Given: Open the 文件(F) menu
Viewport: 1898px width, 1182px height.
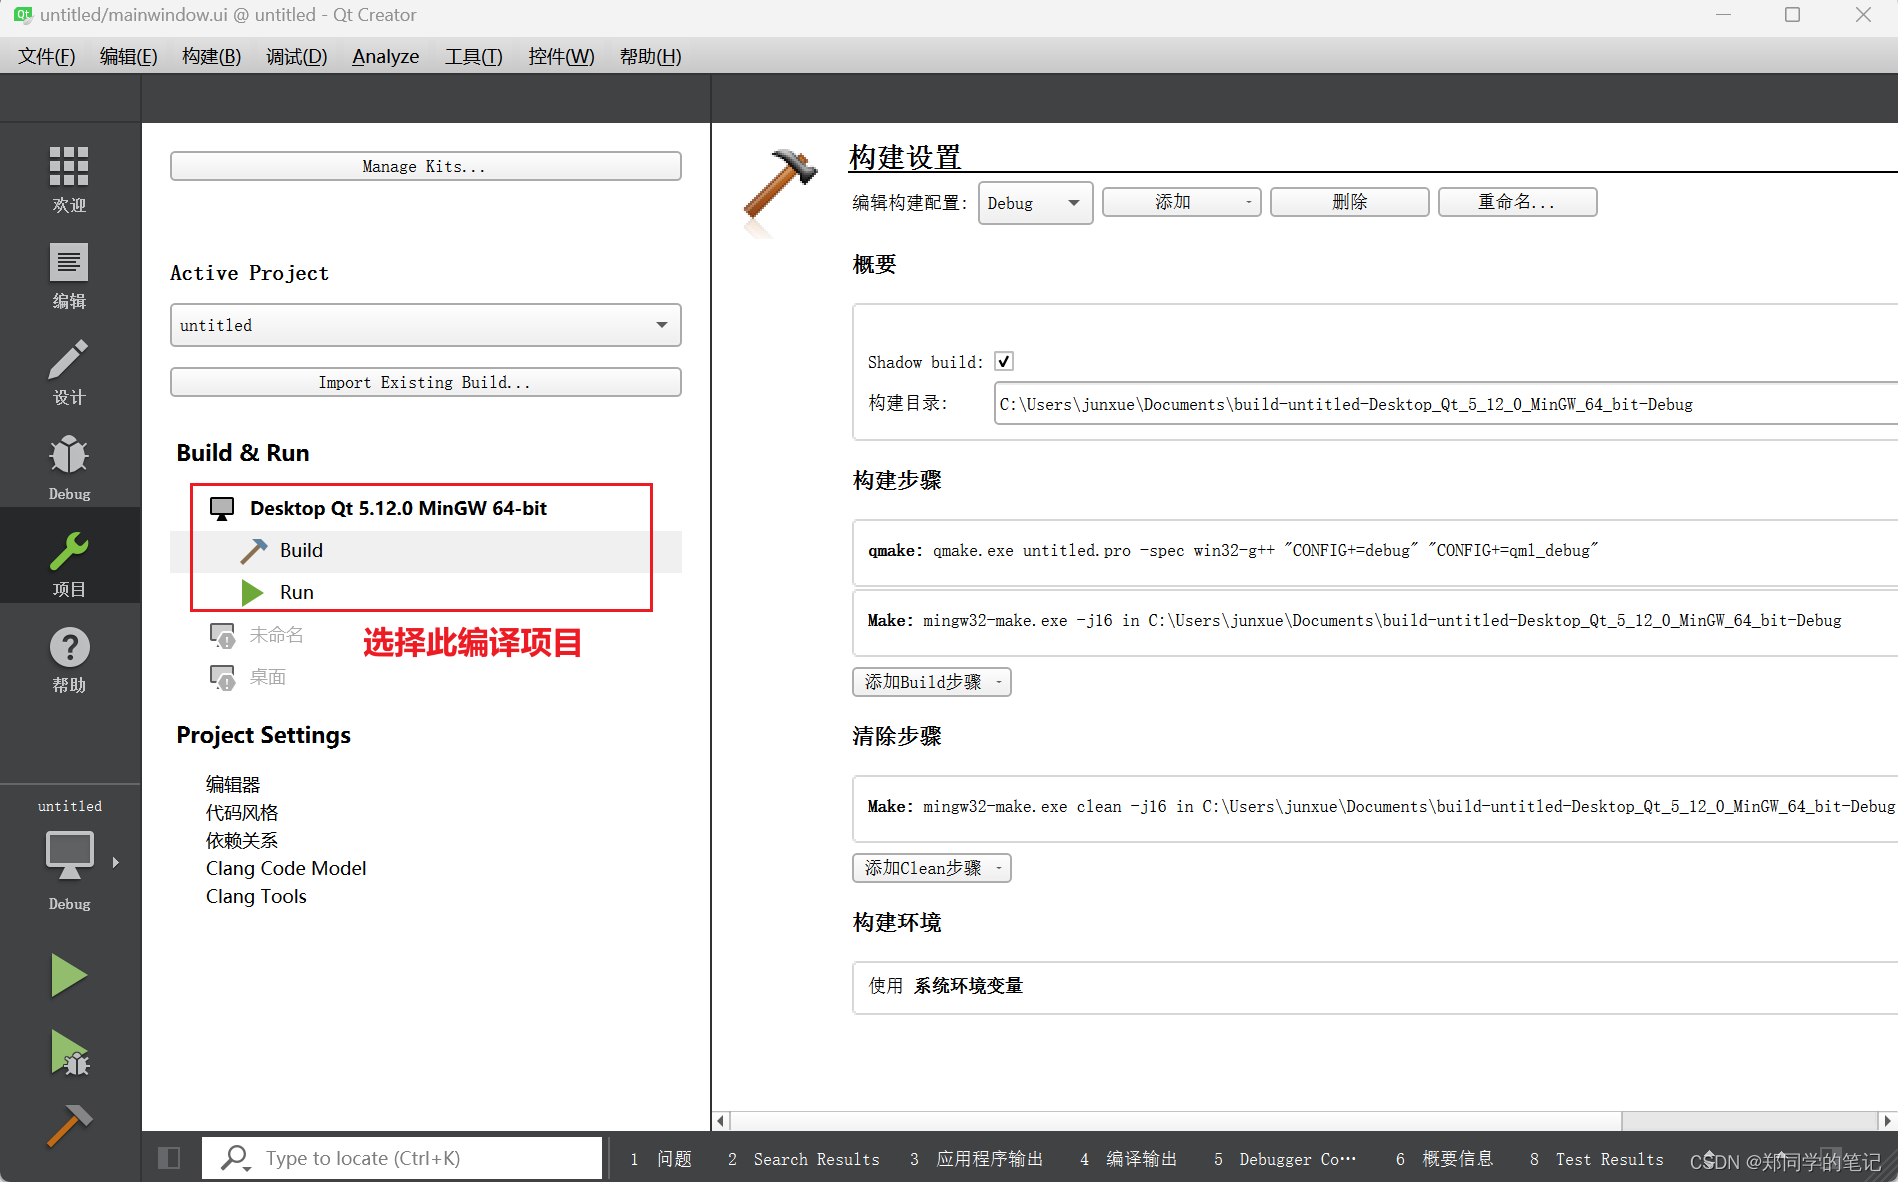Looking at the screenshot, I should (x=46, y=56).
